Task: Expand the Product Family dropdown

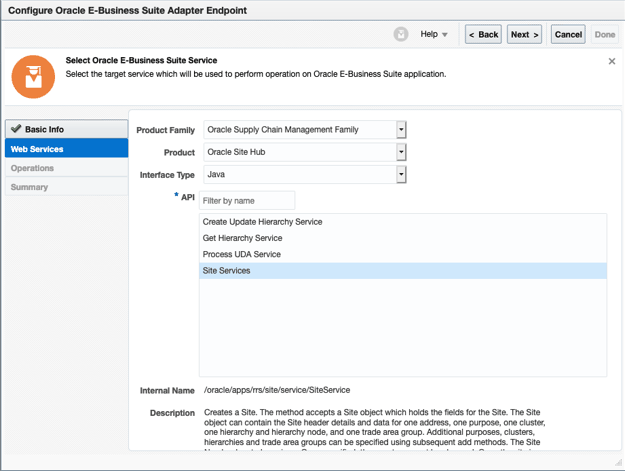Action: point(401,130)
